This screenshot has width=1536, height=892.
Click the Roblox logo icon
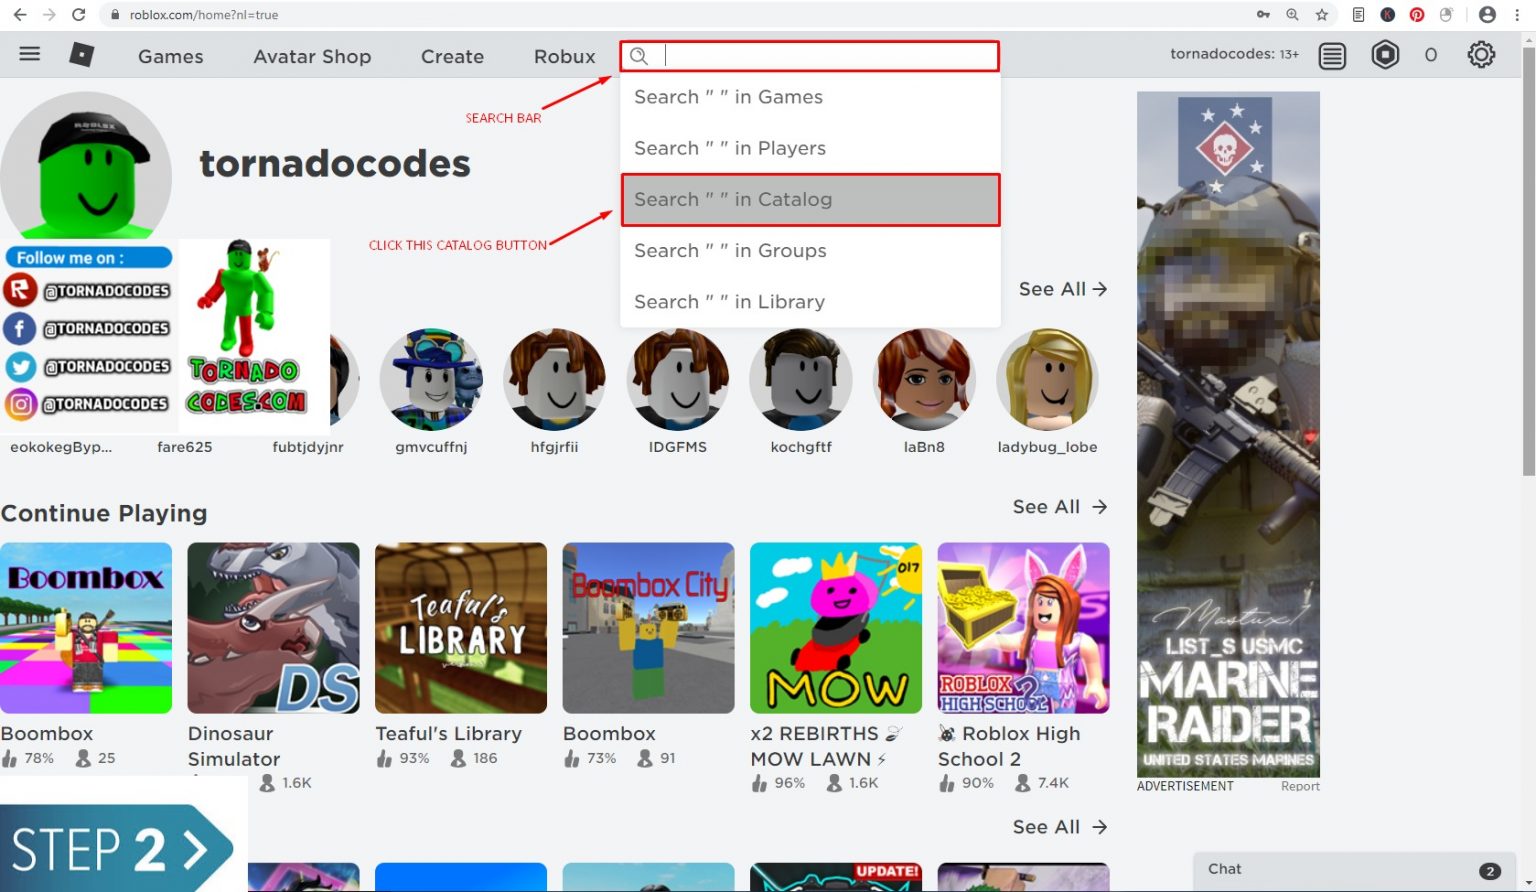[82, 54]
